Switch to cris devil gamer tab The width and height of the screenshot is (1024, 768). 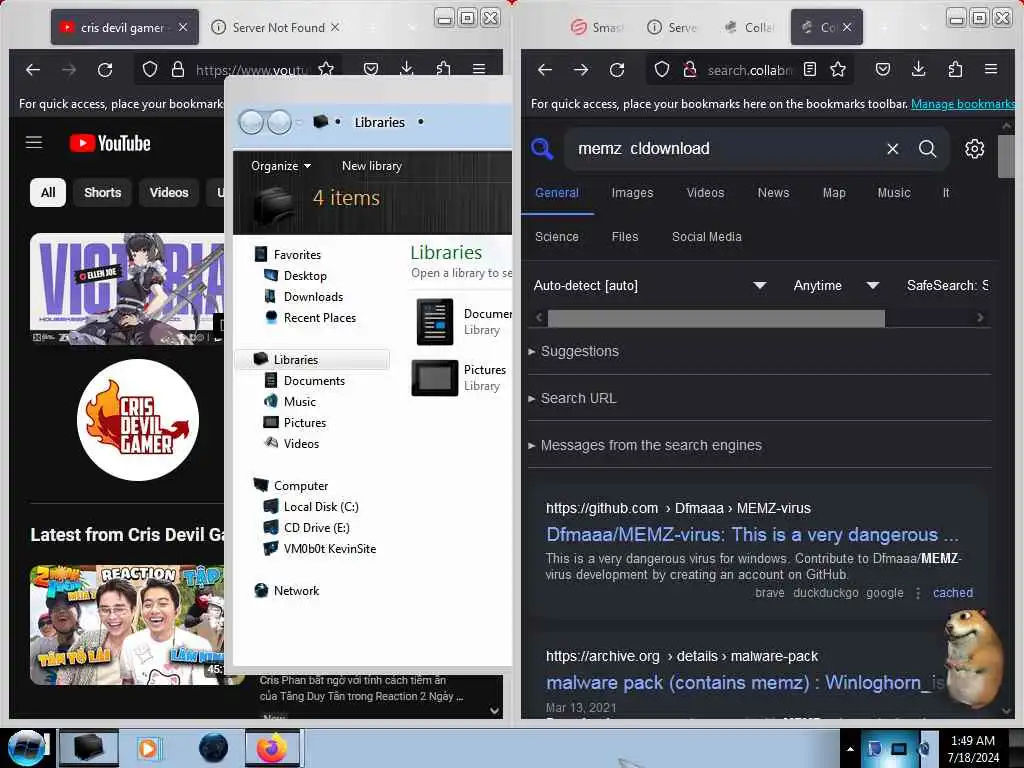click(125, 27)
